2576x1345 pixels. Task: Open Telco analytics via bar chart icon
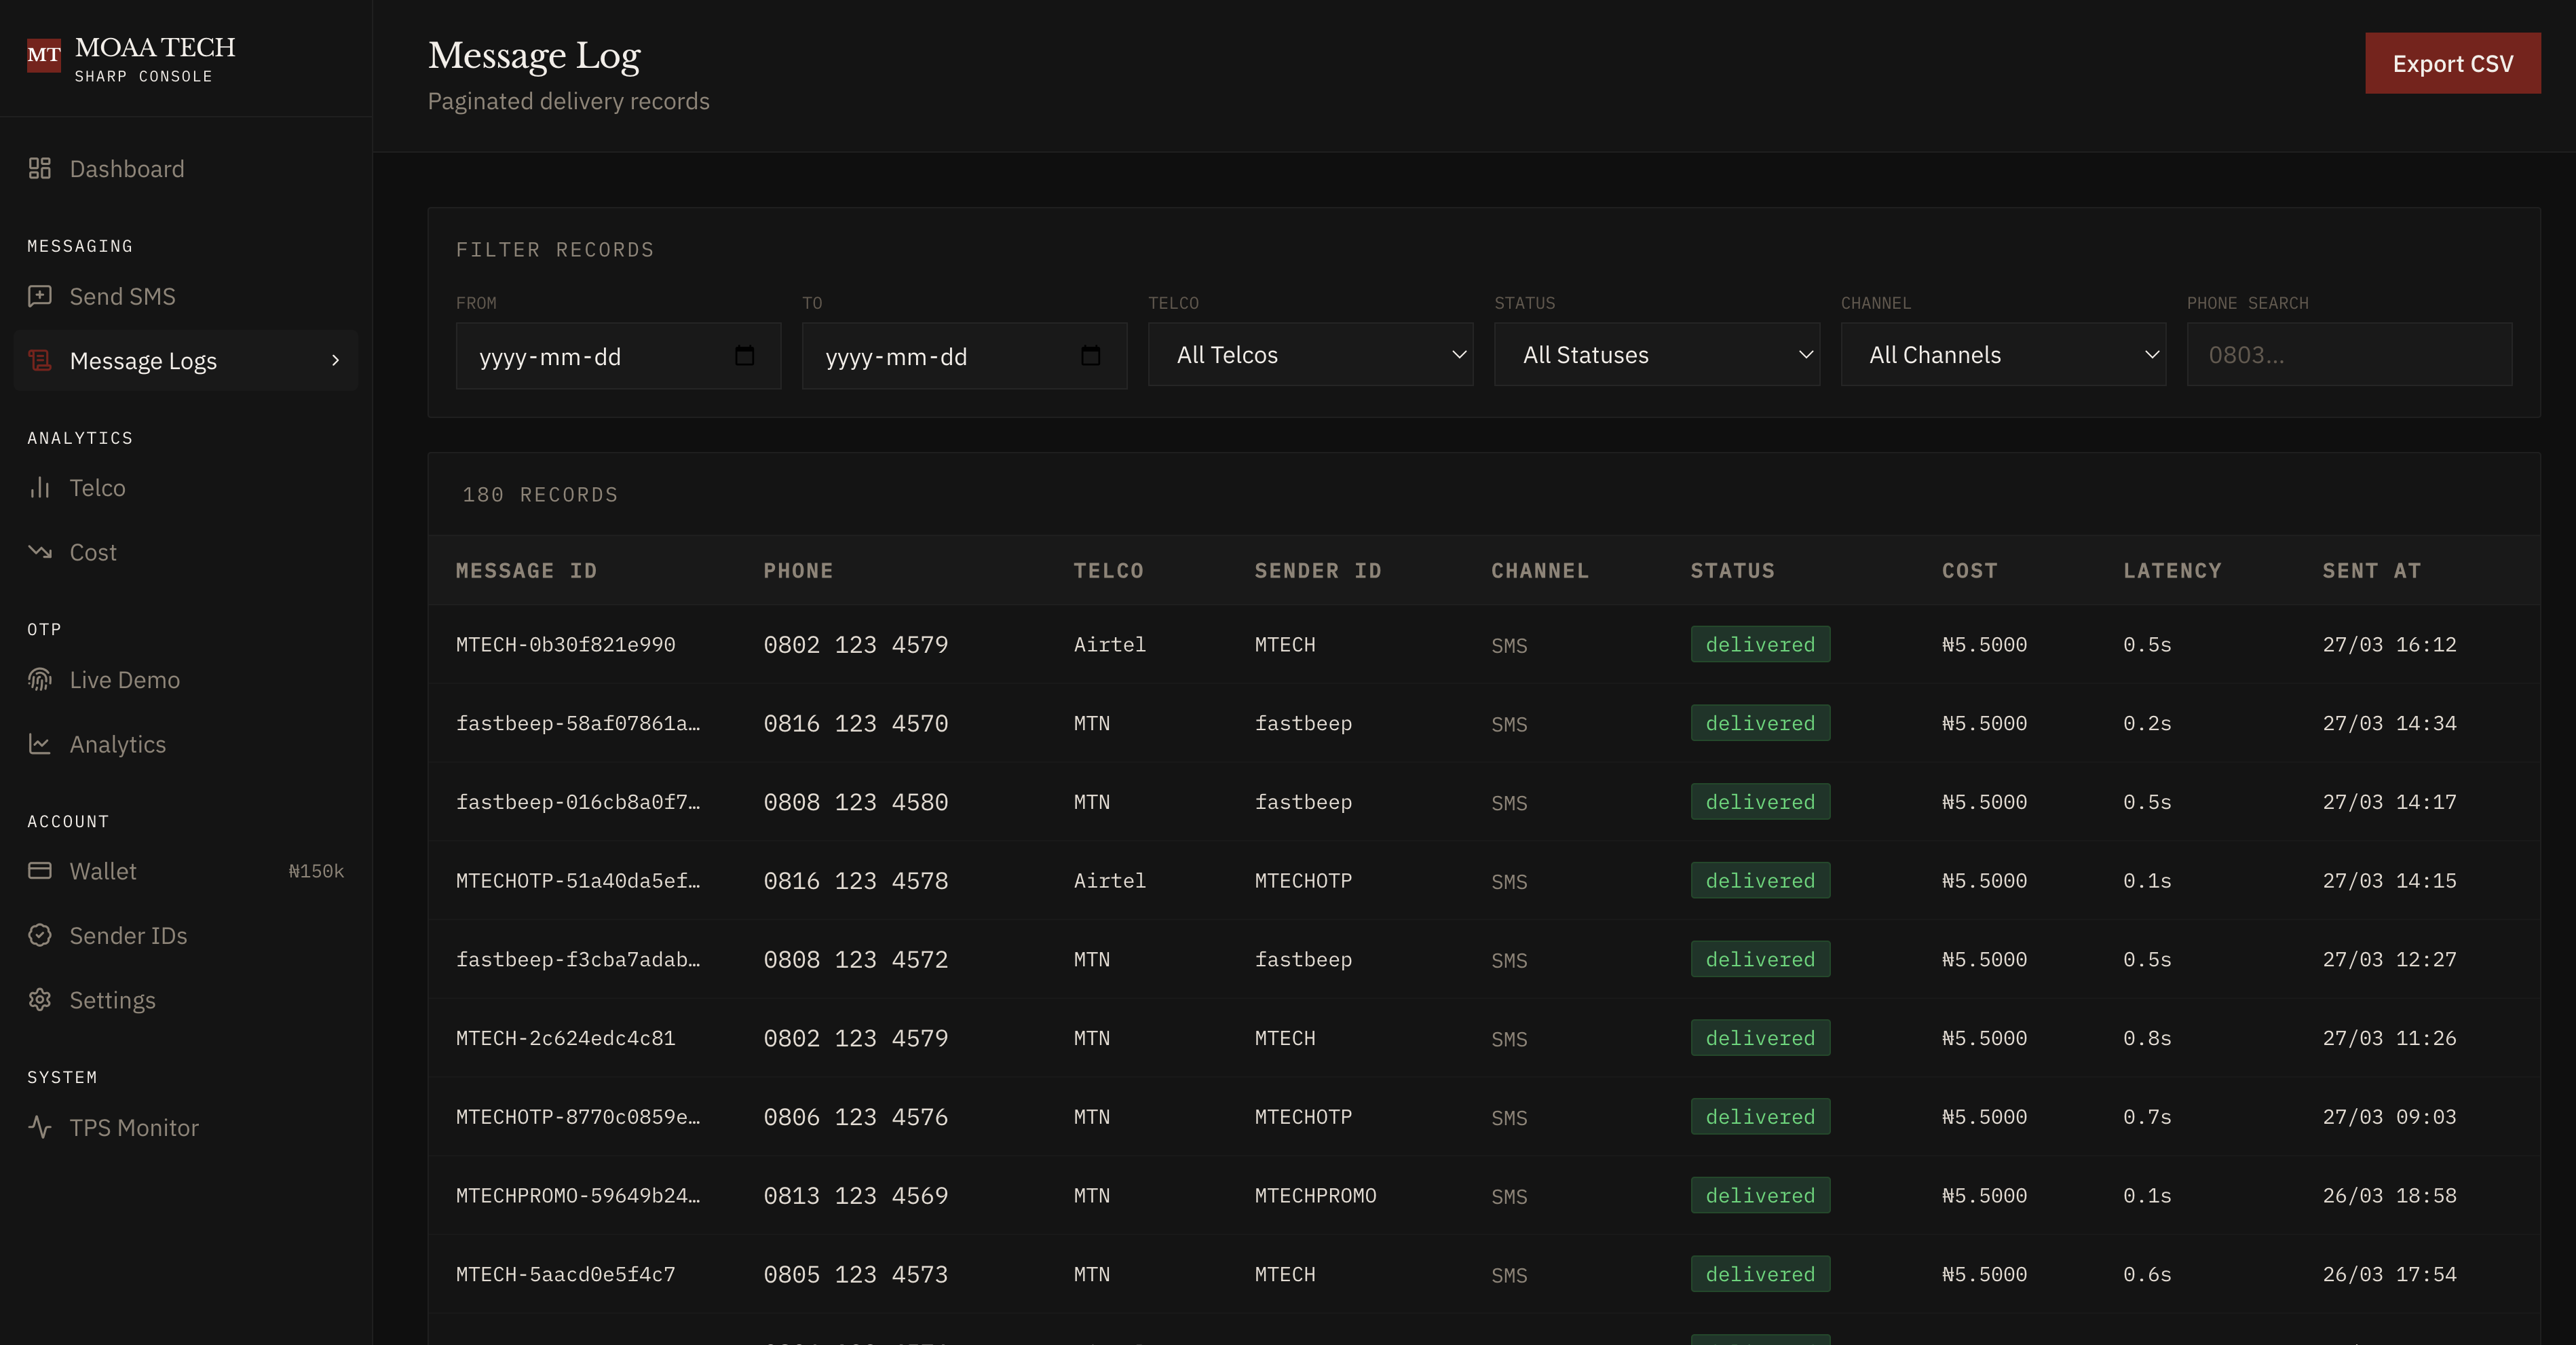[x=39, y=487]
